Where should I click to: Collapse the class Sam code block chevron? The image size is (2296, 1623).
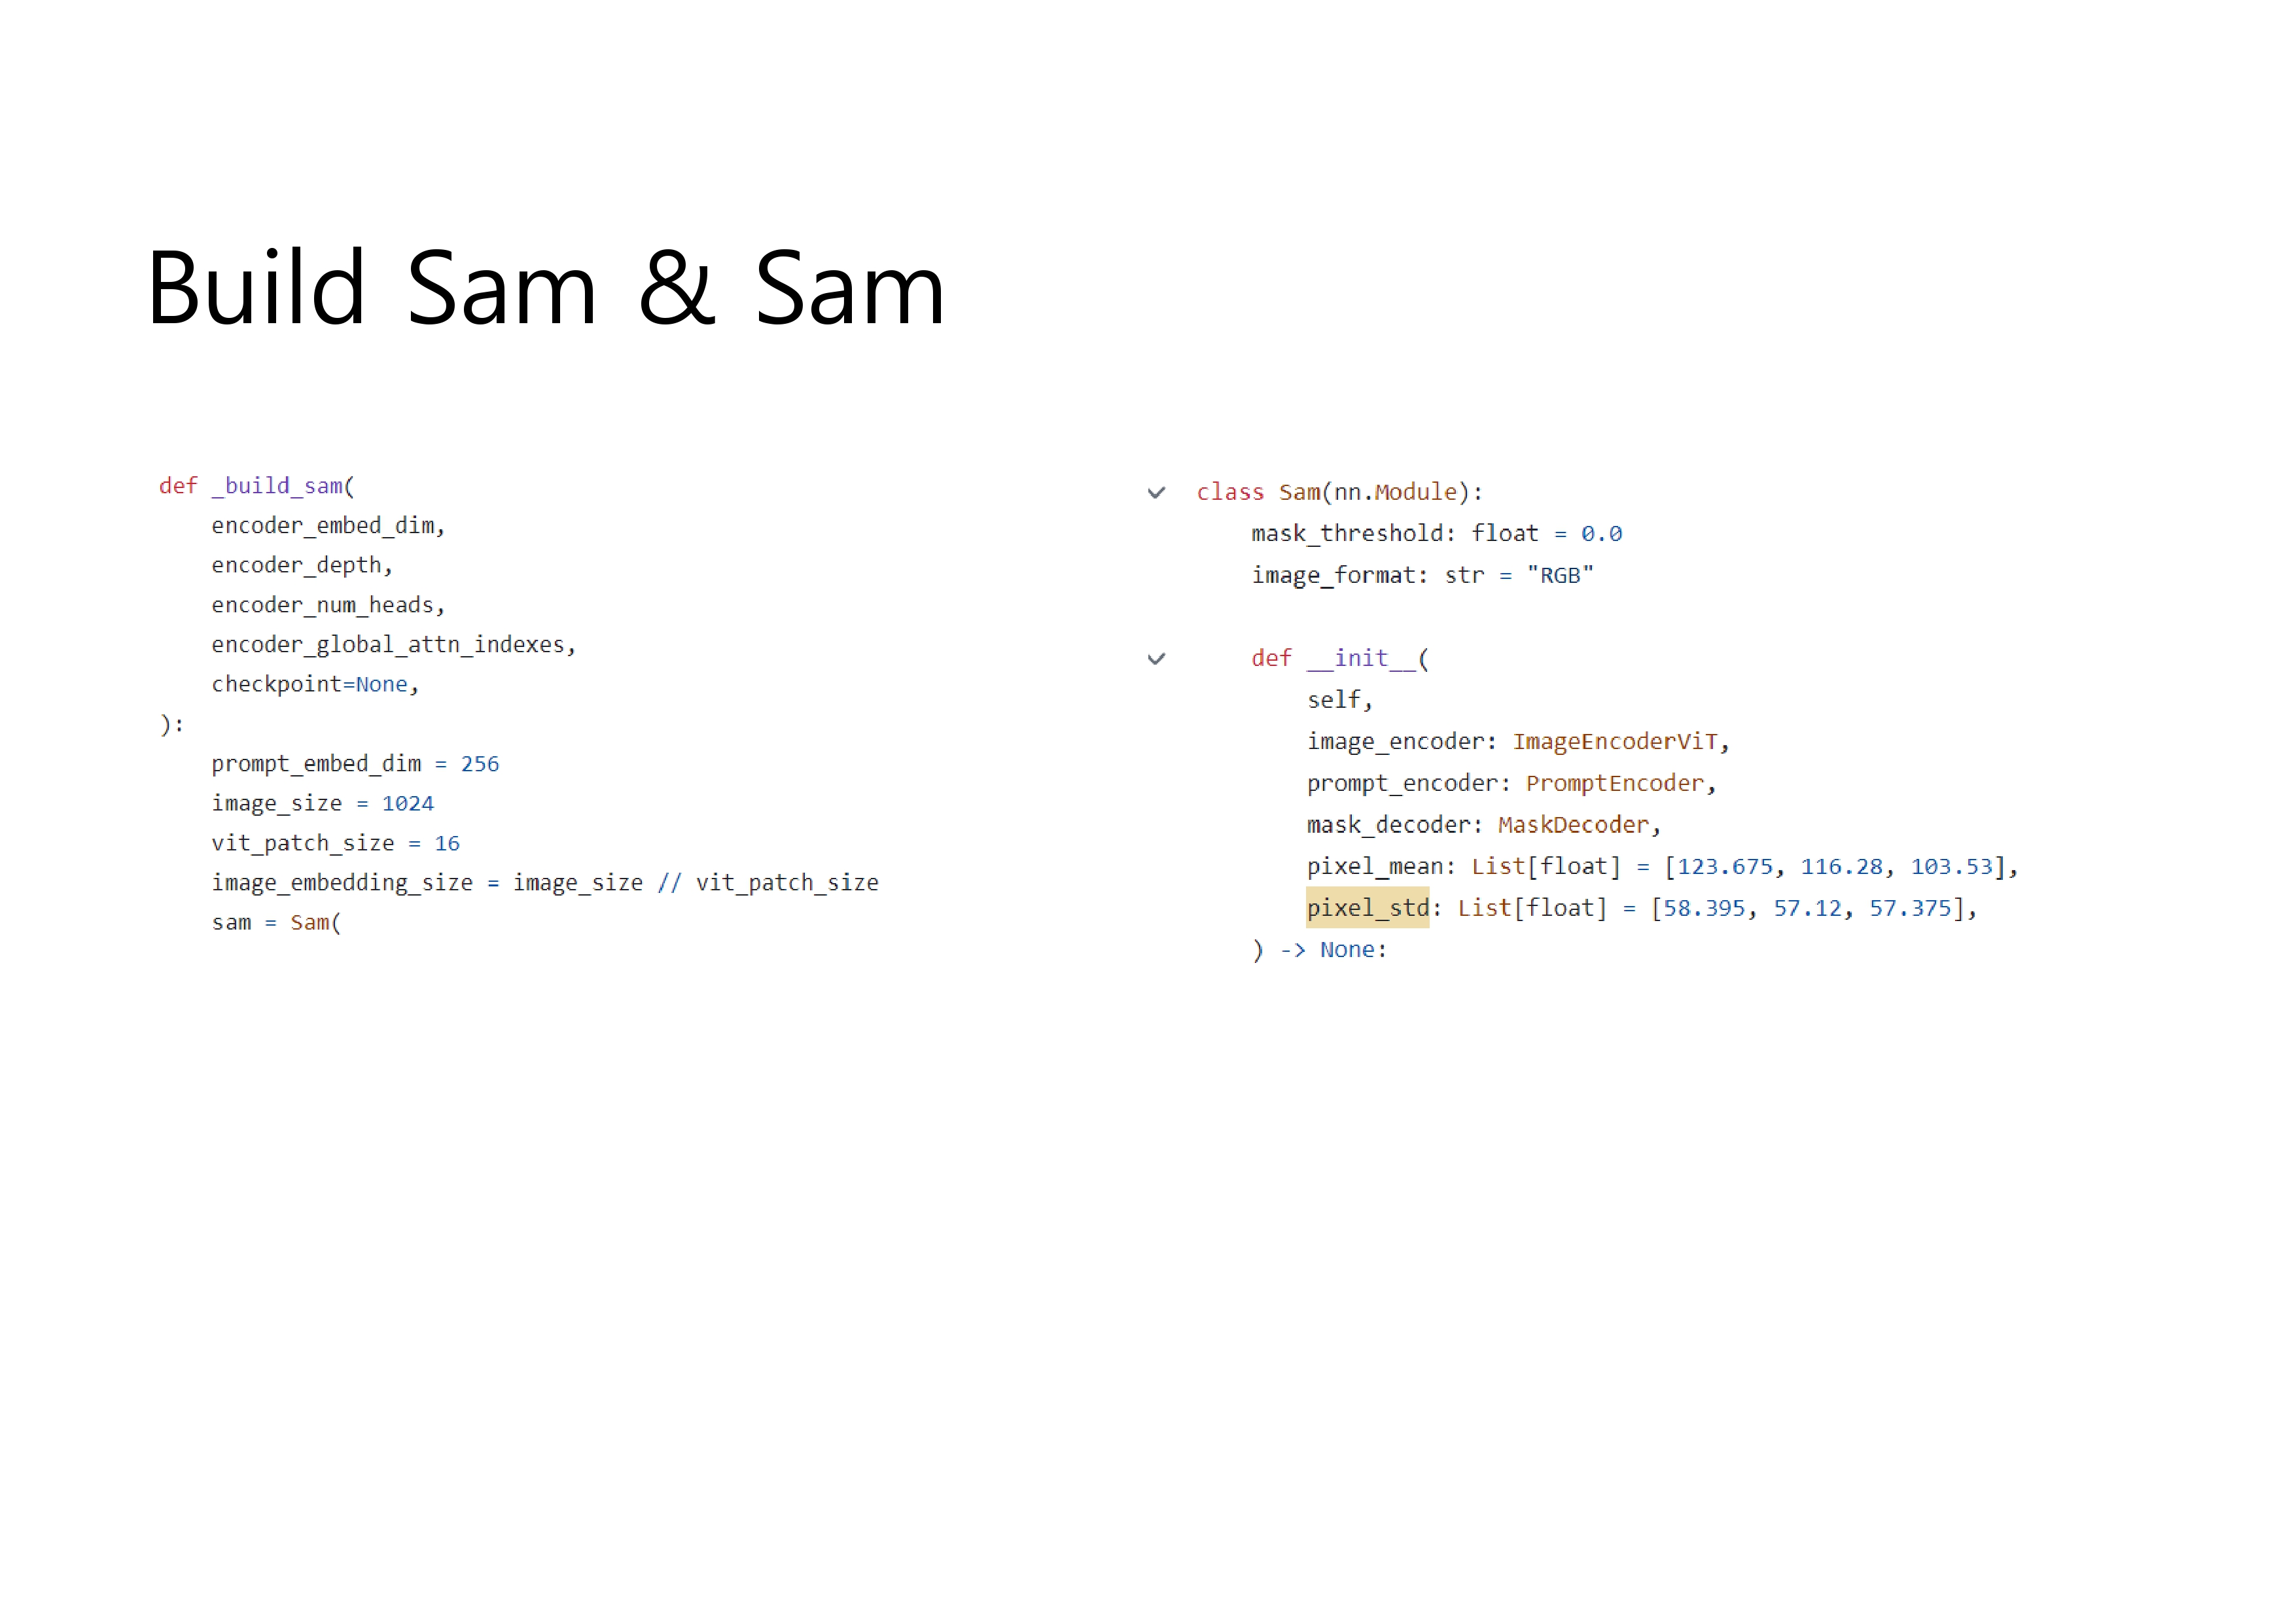pyautogui.click(x=1156, y=493)
